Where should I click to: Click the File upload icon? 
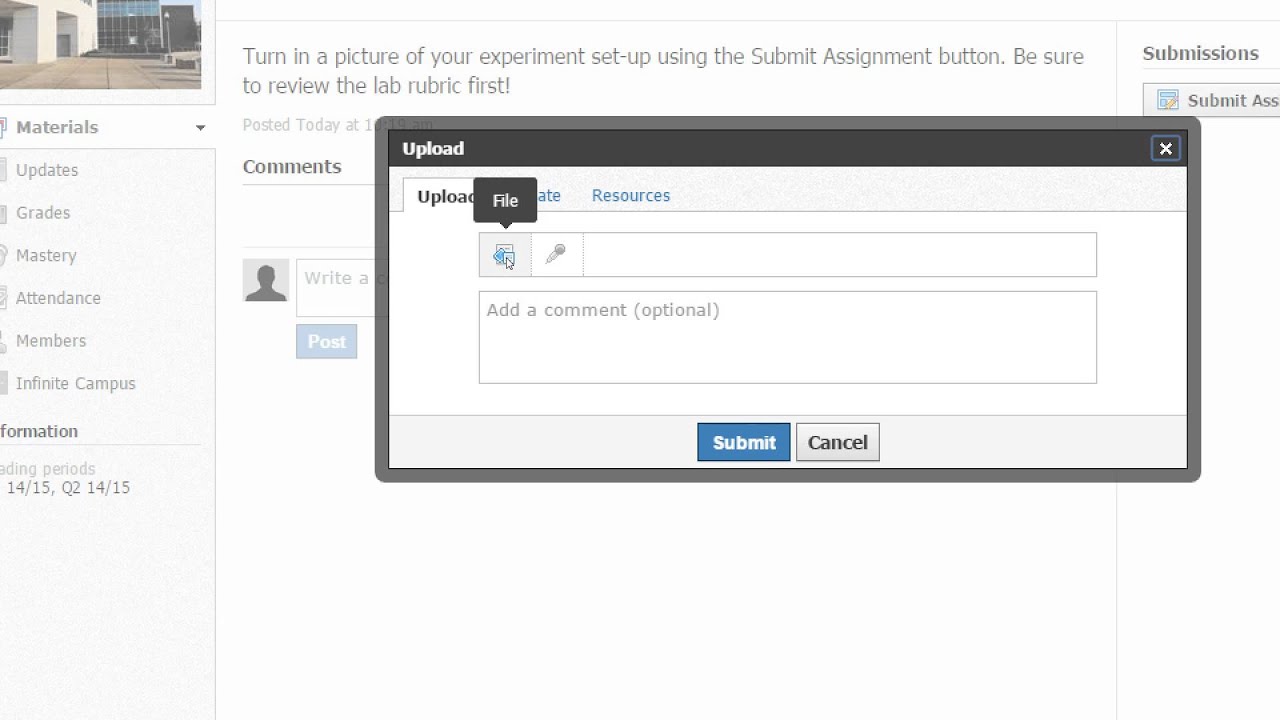pyautogui.click(x=504, y=256)
